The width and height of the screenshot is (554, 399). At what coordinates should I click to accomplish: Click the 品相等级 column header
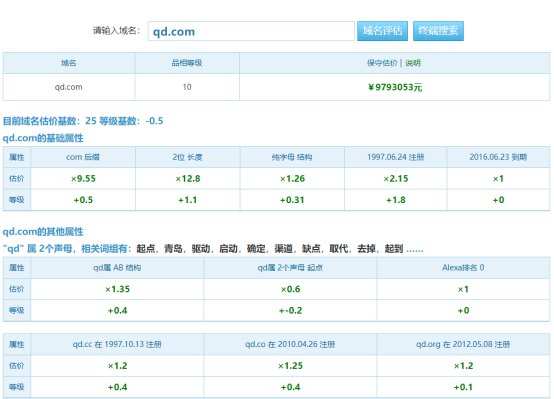187,63
